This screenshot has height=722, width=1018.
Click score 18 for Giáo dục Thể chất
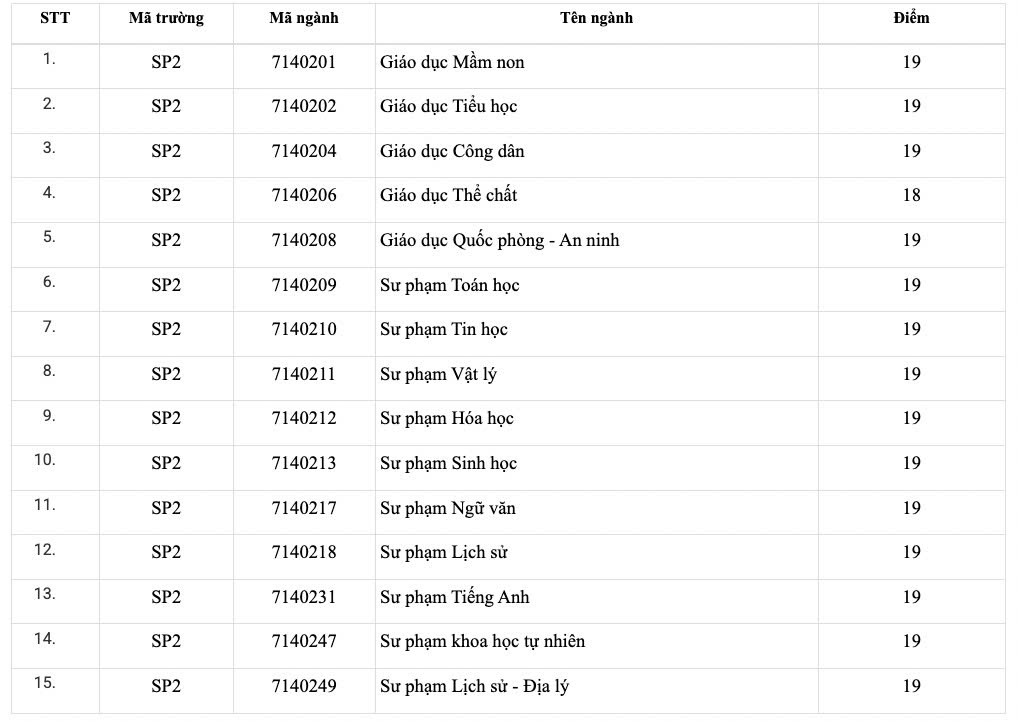(x=911, y=195)
